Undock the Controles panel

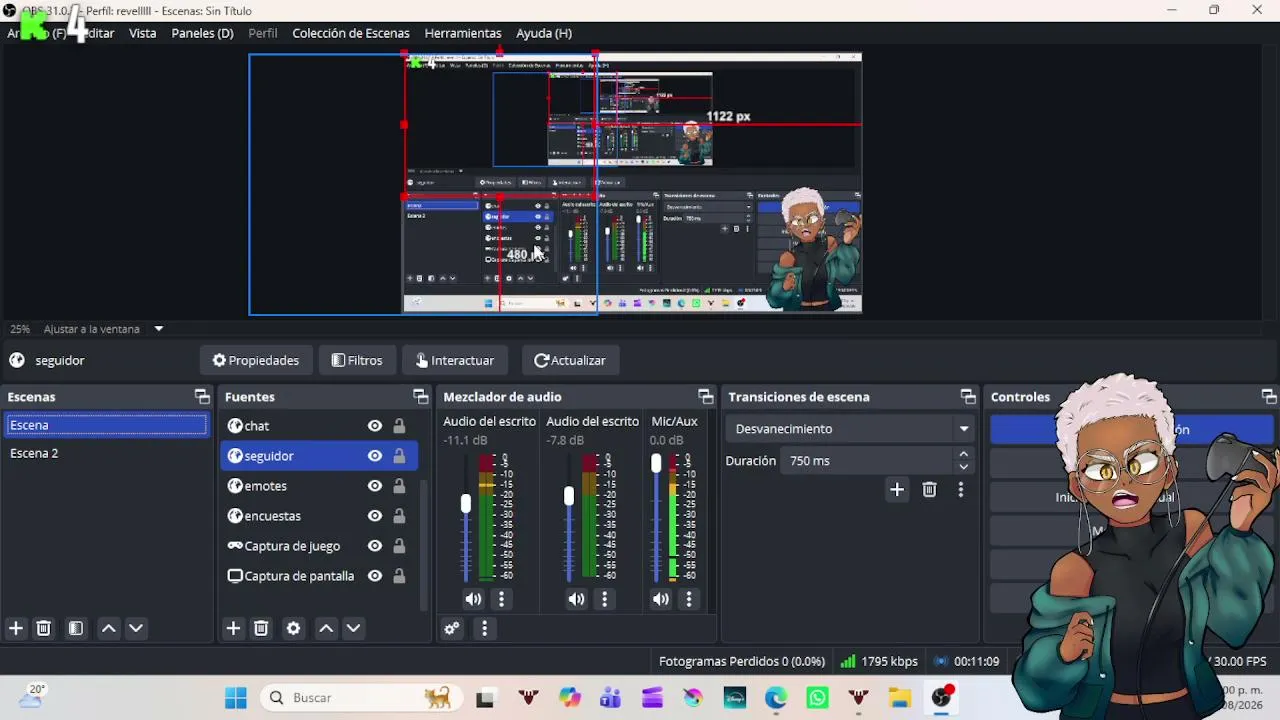1269,397
